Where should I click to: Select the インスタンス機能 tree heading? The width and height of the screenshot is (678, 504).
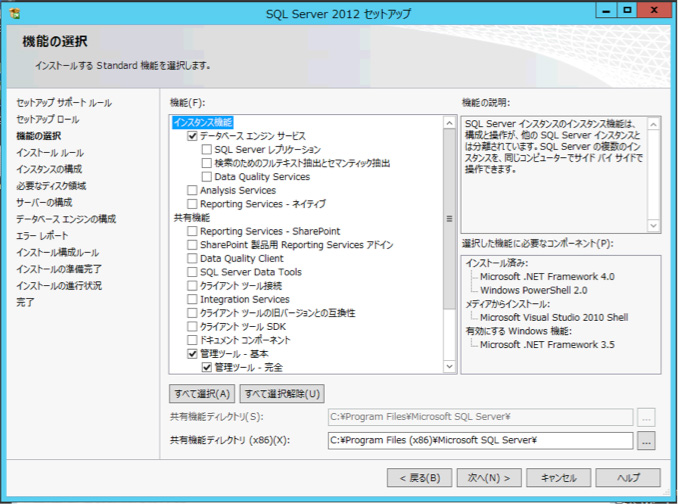(x=203, y=122)
